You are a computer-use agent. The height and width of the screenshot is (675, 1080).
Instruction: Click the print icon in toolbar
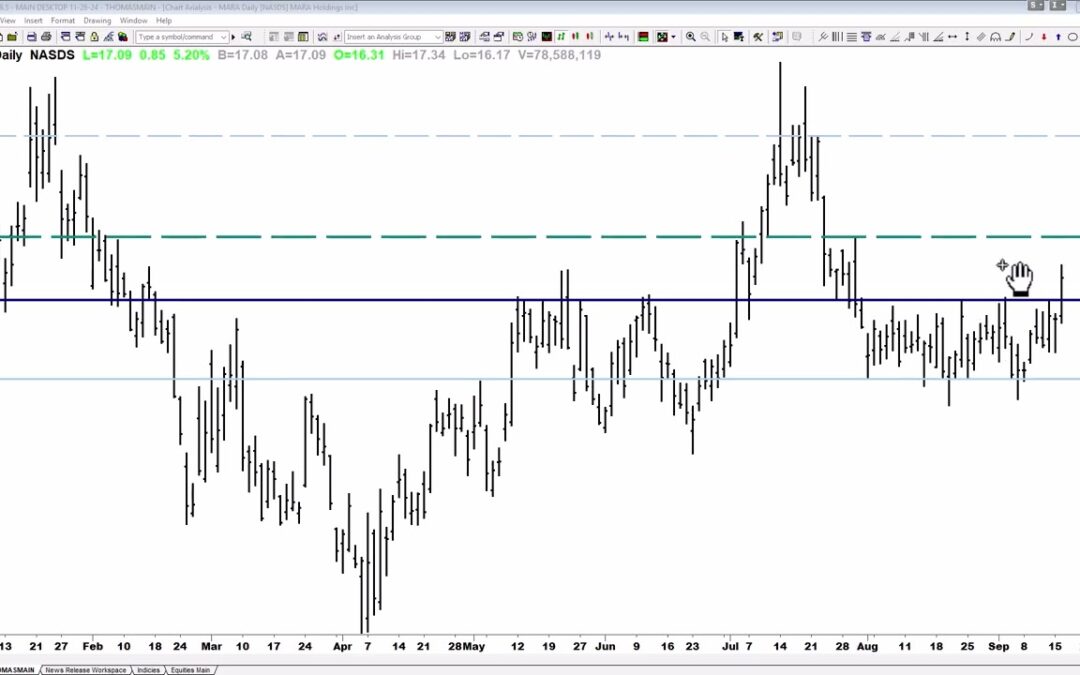tap(46, 37)
